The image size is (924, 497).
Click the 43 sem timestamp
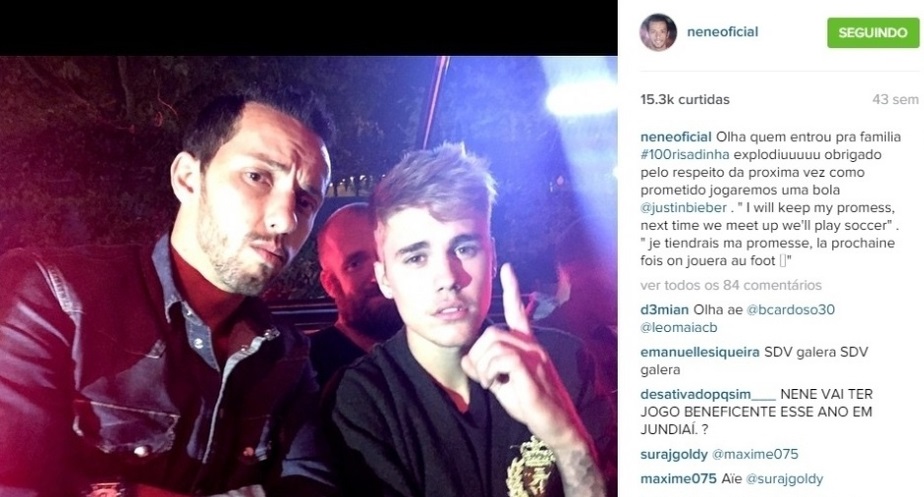pos(895,100)
